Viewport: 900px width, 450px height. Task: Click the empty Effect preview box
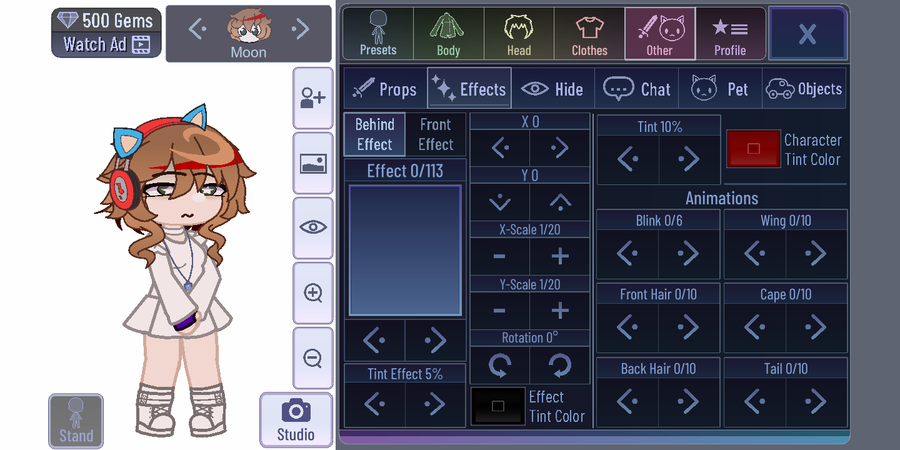click(405, 250)
